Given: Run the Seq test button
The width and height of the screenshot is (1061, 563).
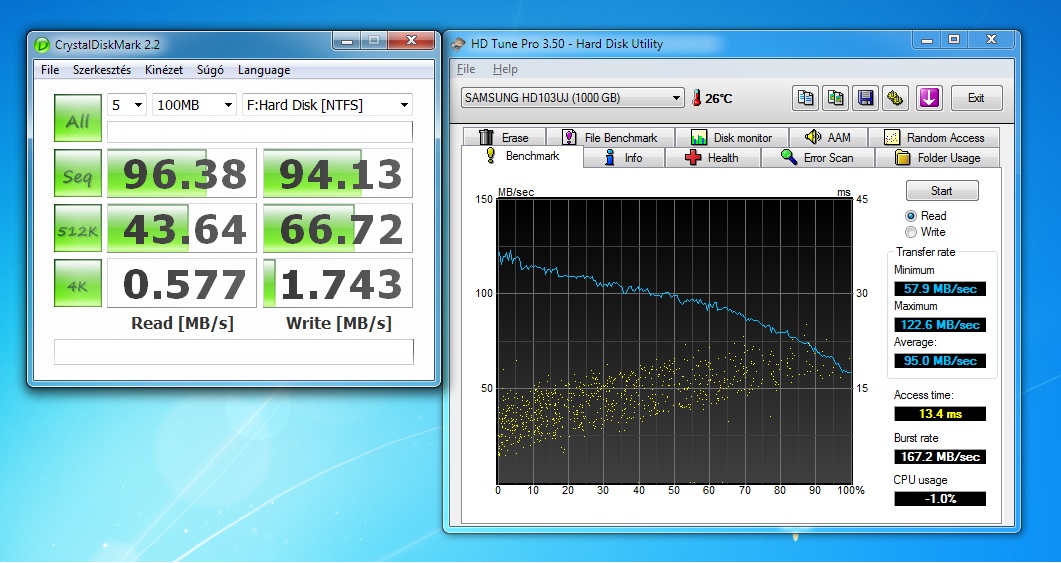Looking at the screenshot, I should (78, 174).
